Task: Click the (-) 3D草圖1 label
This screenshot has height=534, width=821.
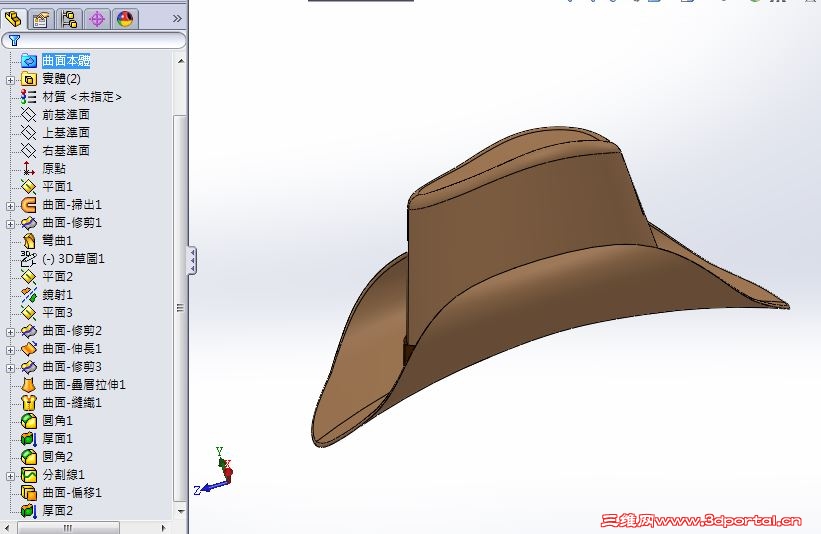Action: click(73, 259)
